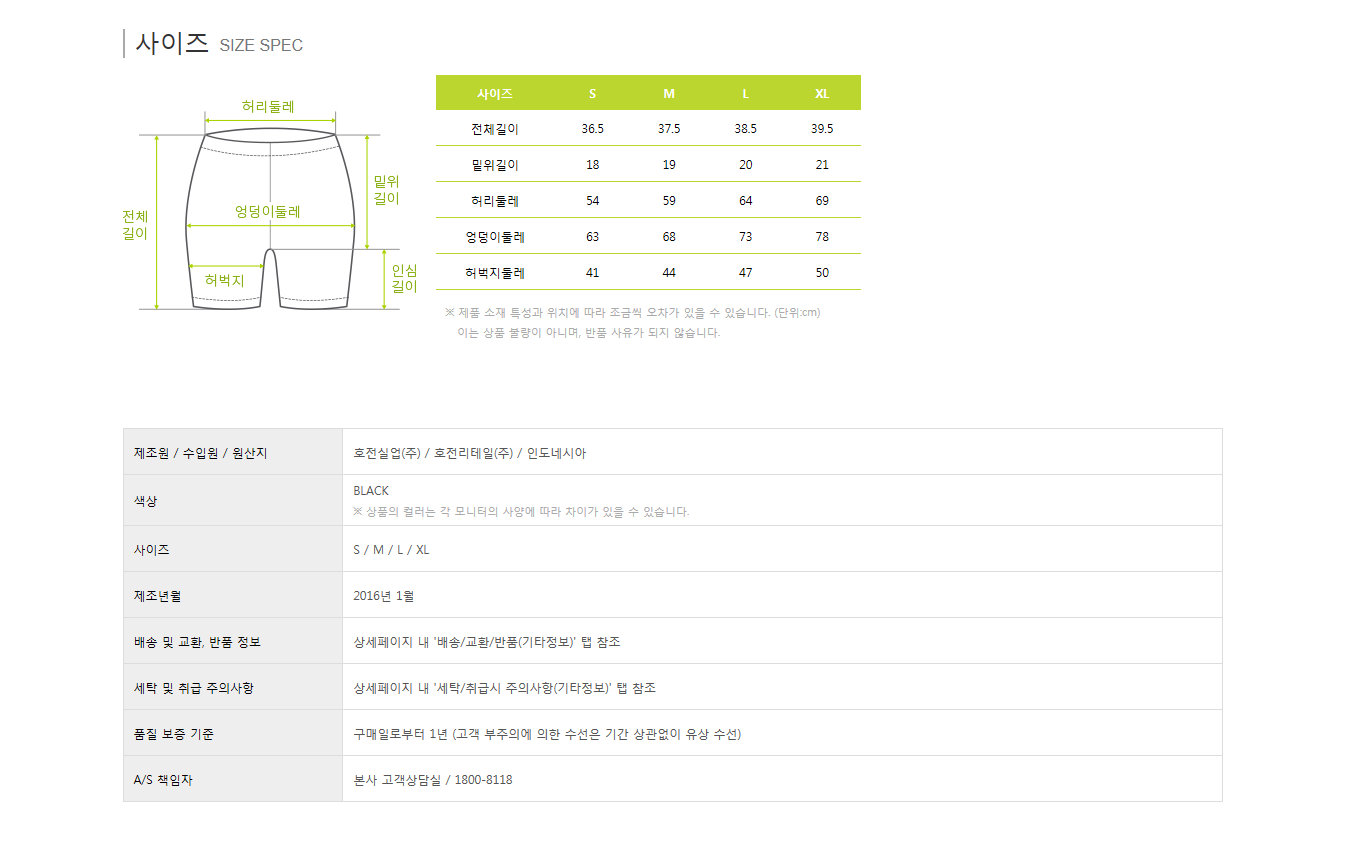Click the 인심 길이 label on the diagram
1372x843 pixels.
pos(404,278)
